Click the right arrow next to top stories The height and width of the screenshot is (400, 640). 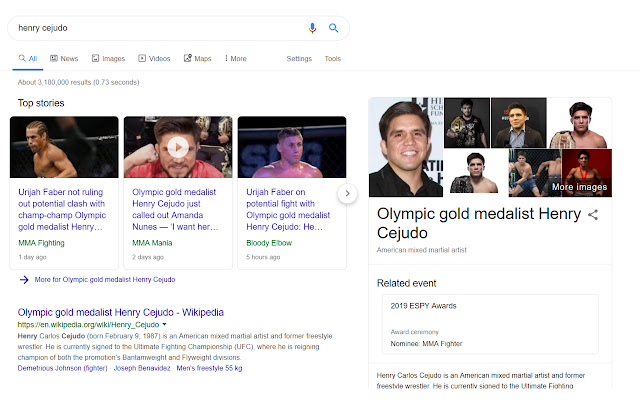pos(347,193)
